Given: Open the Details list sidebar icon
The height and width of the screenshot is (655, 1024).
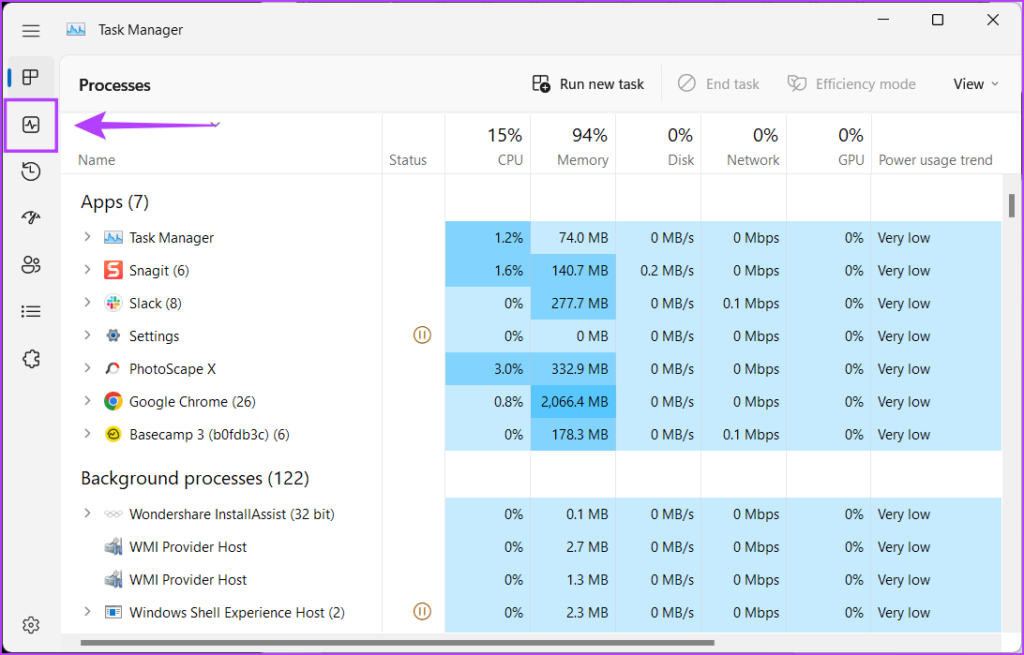Looking at the screenshot, I should tap(31, 312).
